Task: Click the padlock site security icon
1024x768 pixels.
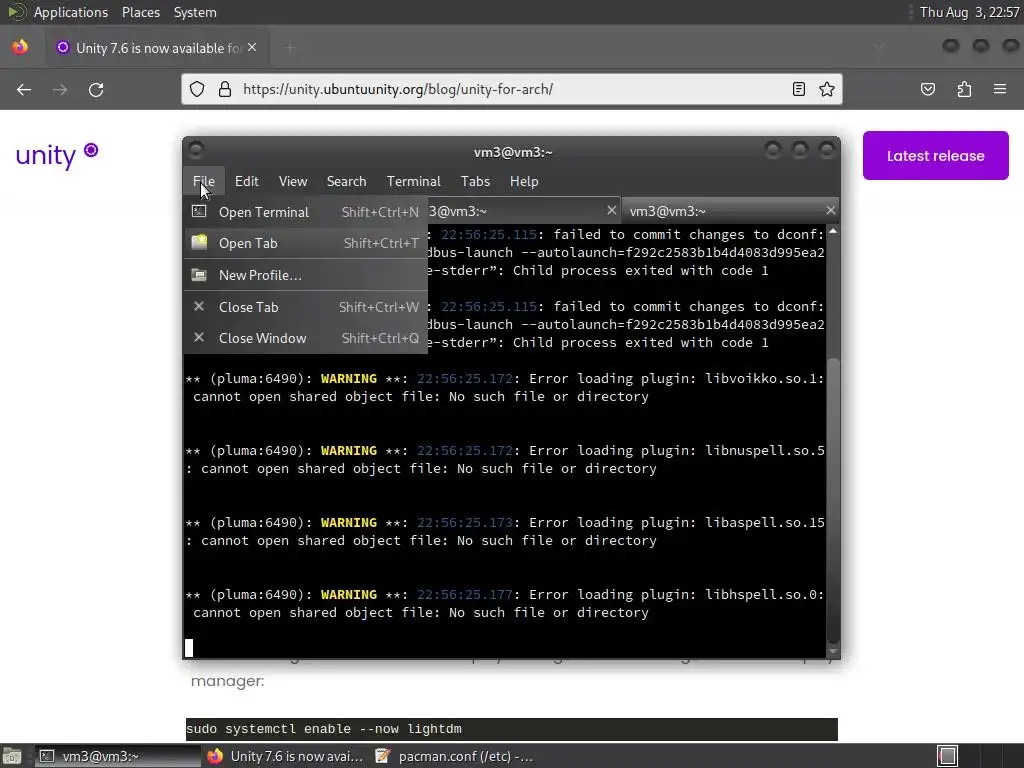Action: click(225, 89)
